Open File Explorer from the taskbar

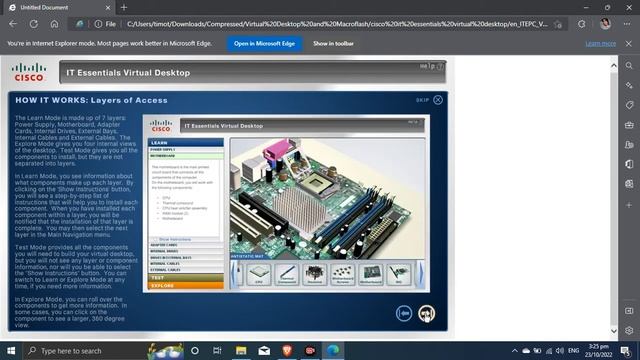[x=241, y=351]
